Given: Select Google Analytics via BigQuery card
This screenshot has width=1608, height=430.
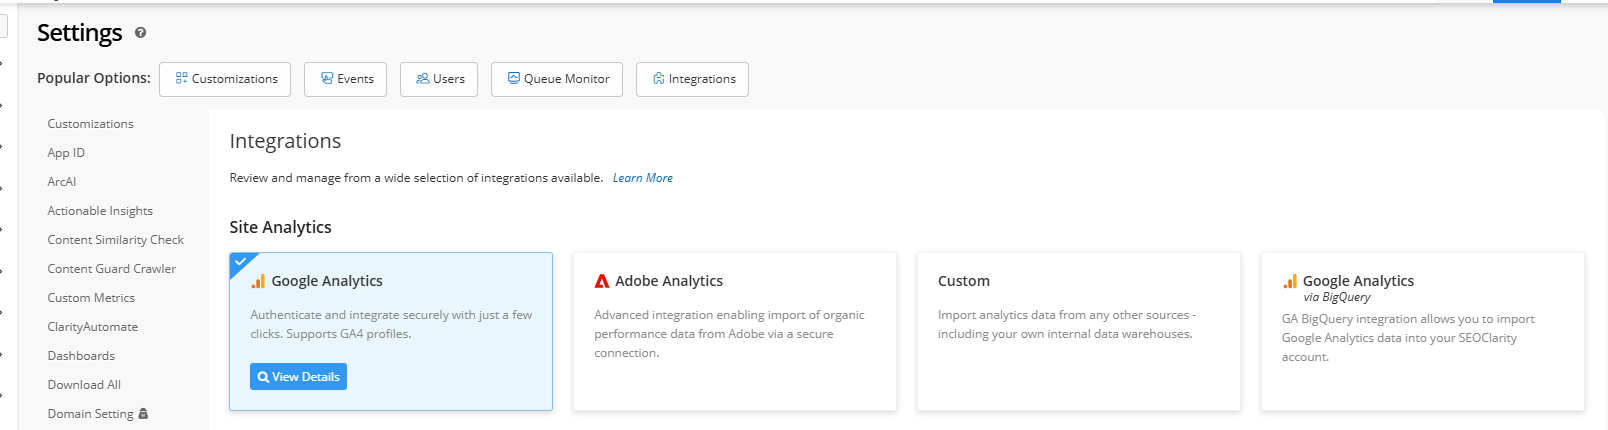Looking at the screenshot, I should tap(1422, 331).
